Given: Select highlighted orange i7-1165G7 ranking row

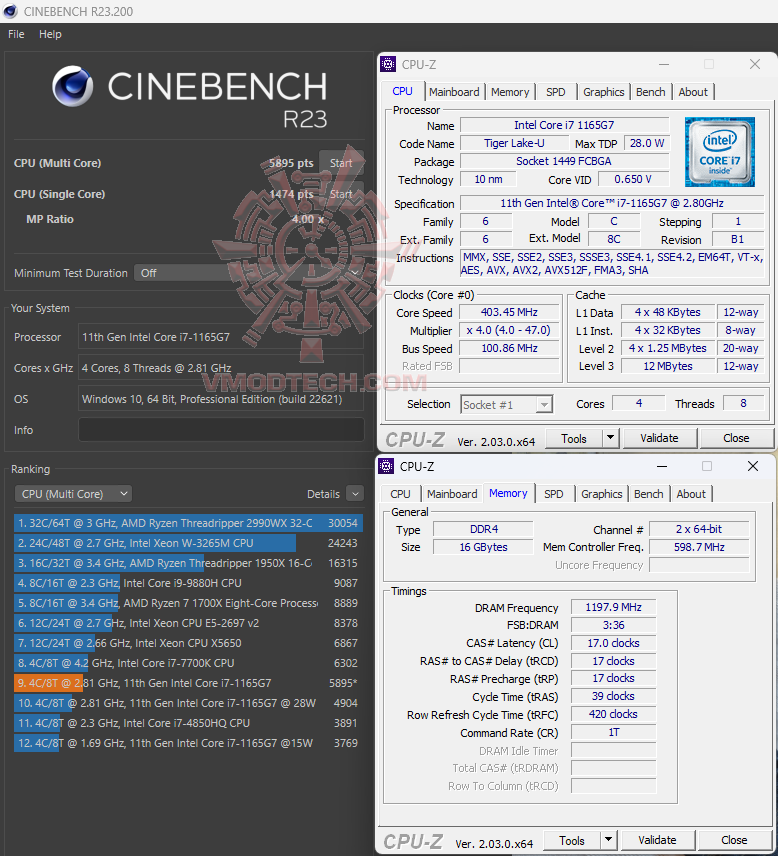Looking at the screenshot, I should (188, 683).
